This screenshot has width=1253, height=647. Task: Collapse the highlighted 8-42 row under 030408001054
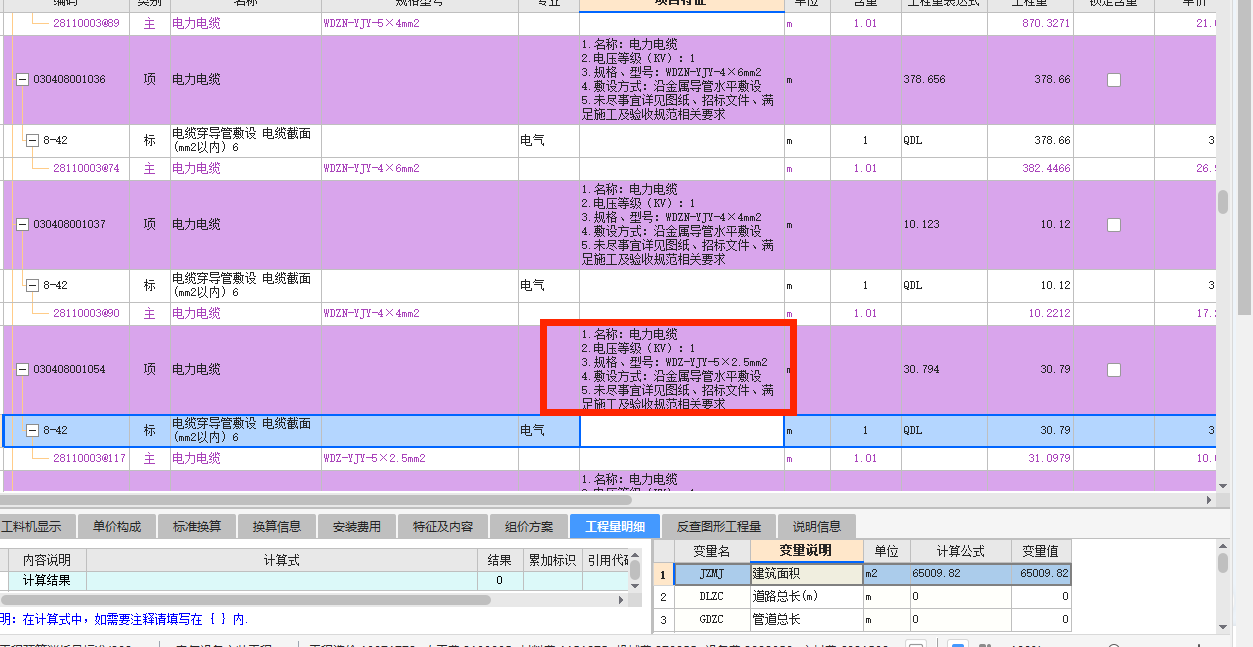pyautogui.click(x=32, y=431)
